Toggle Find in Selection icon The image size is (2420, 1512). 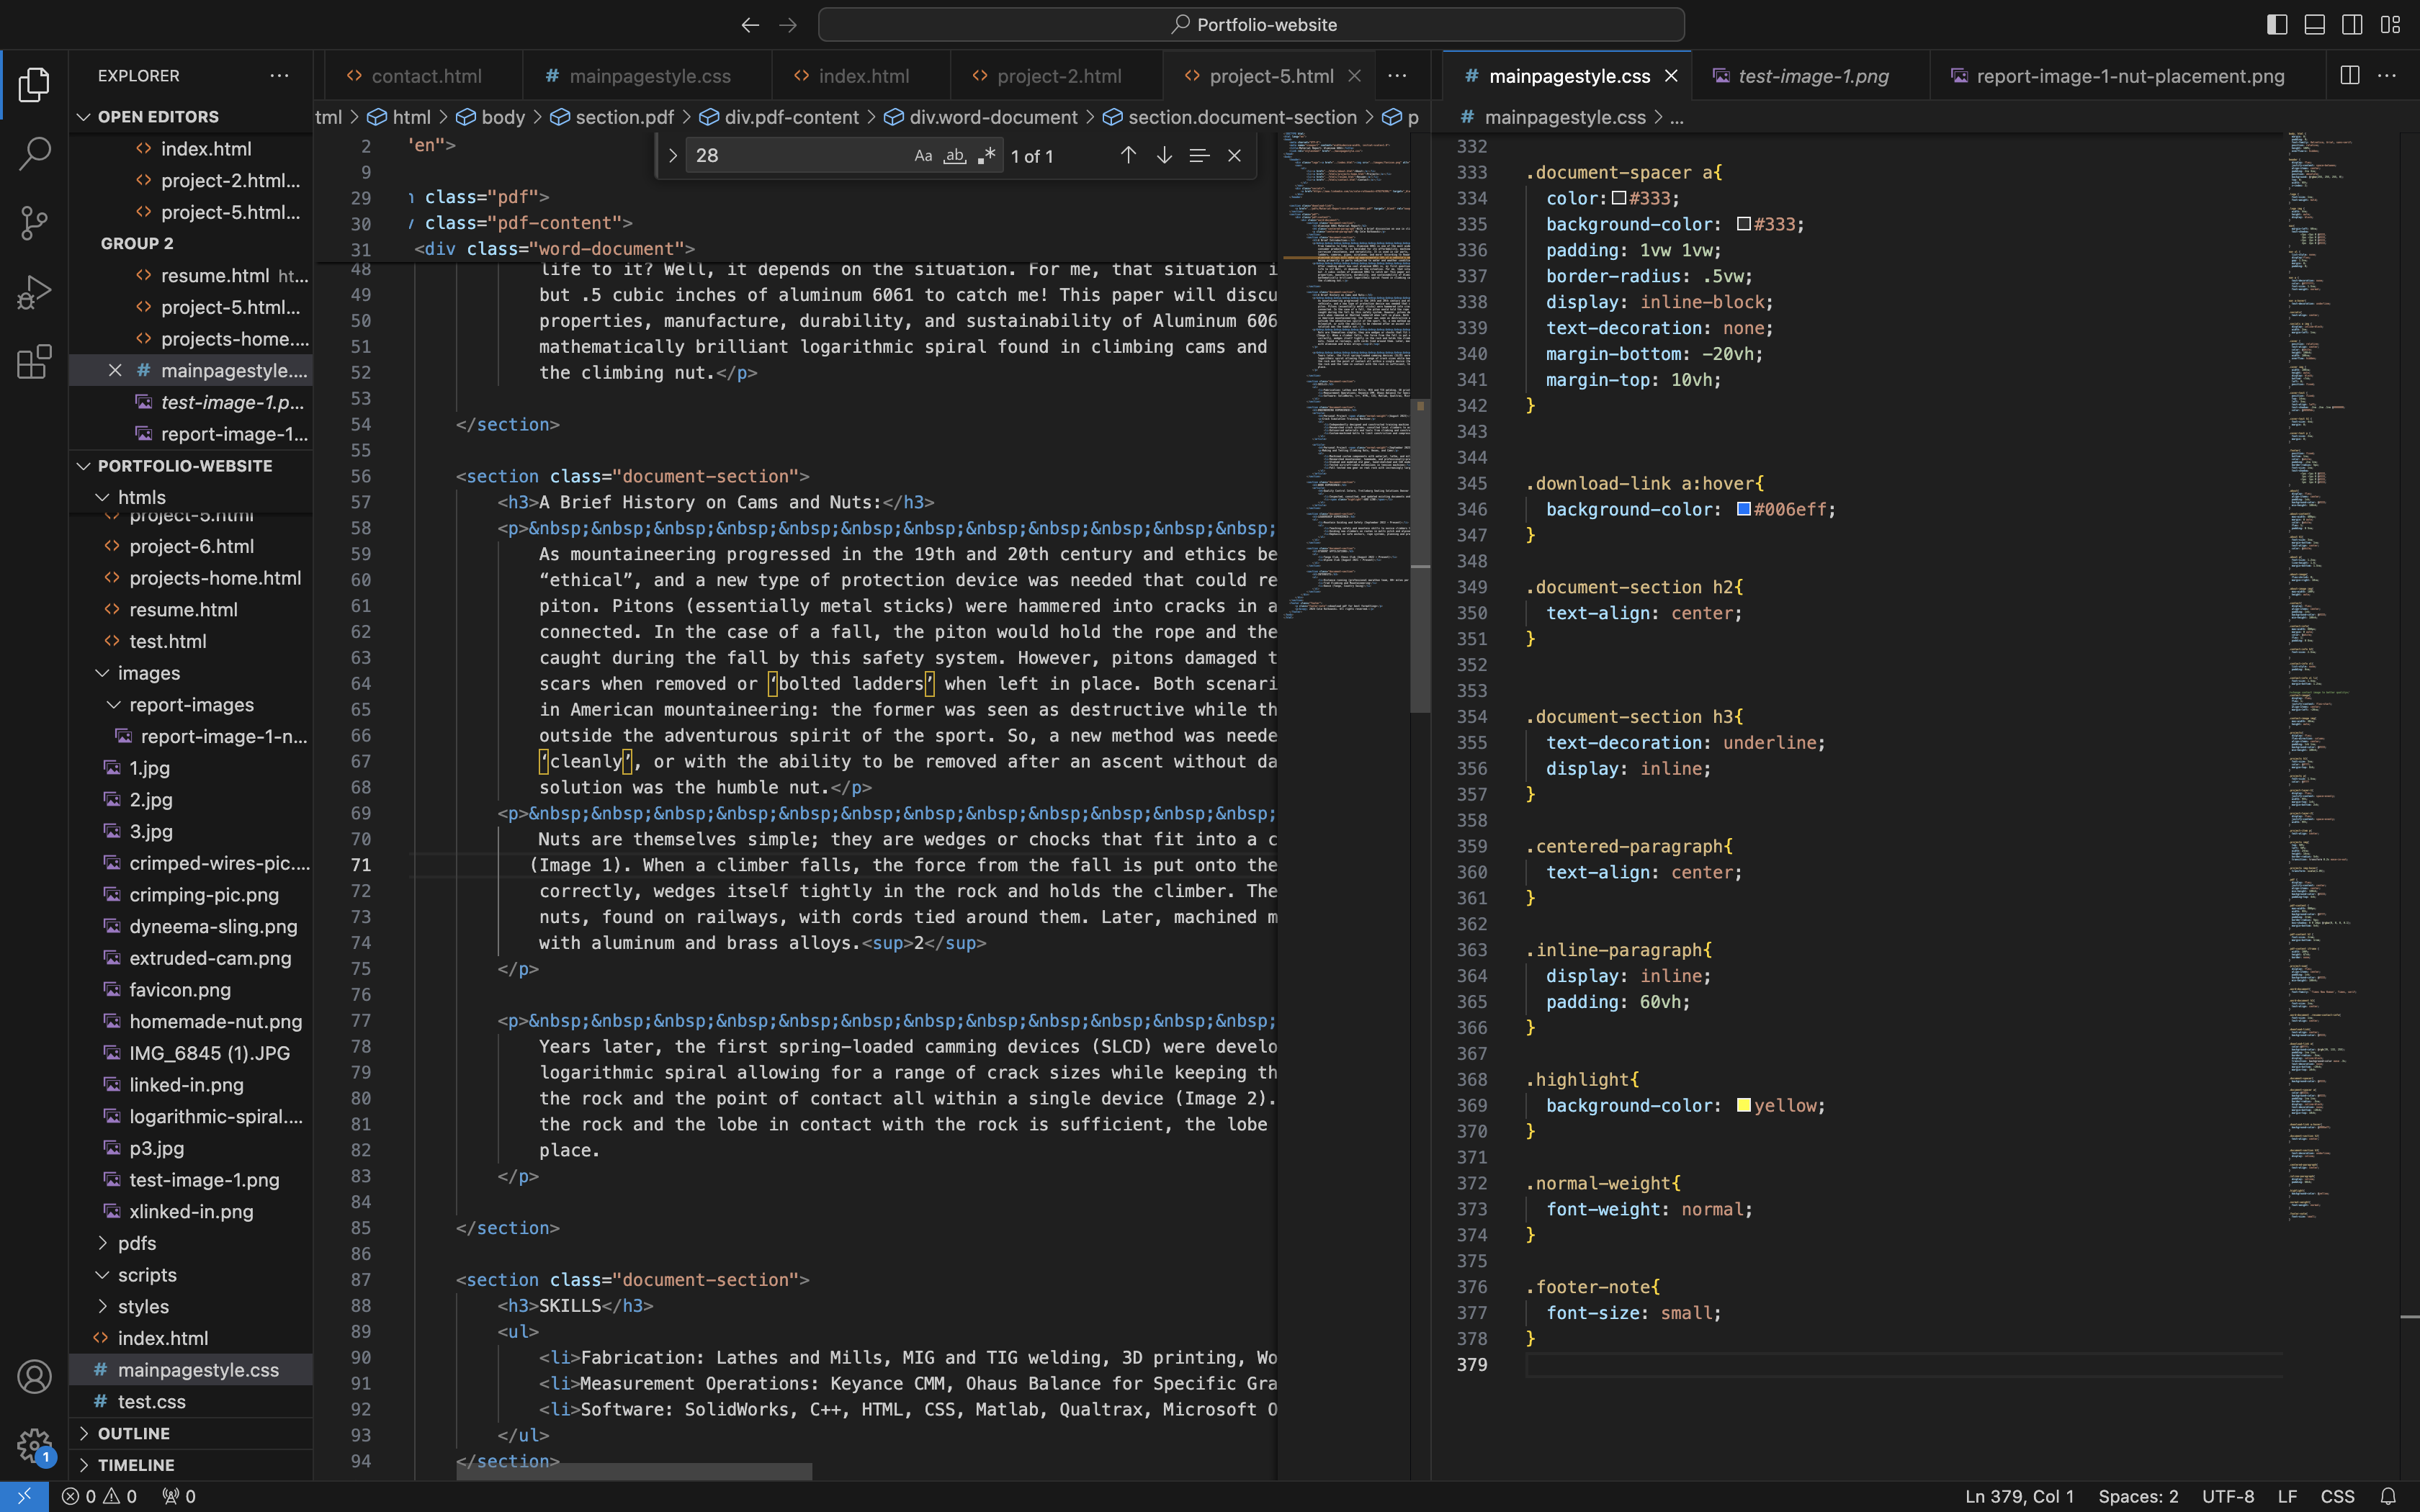(x=1199, y=156)
